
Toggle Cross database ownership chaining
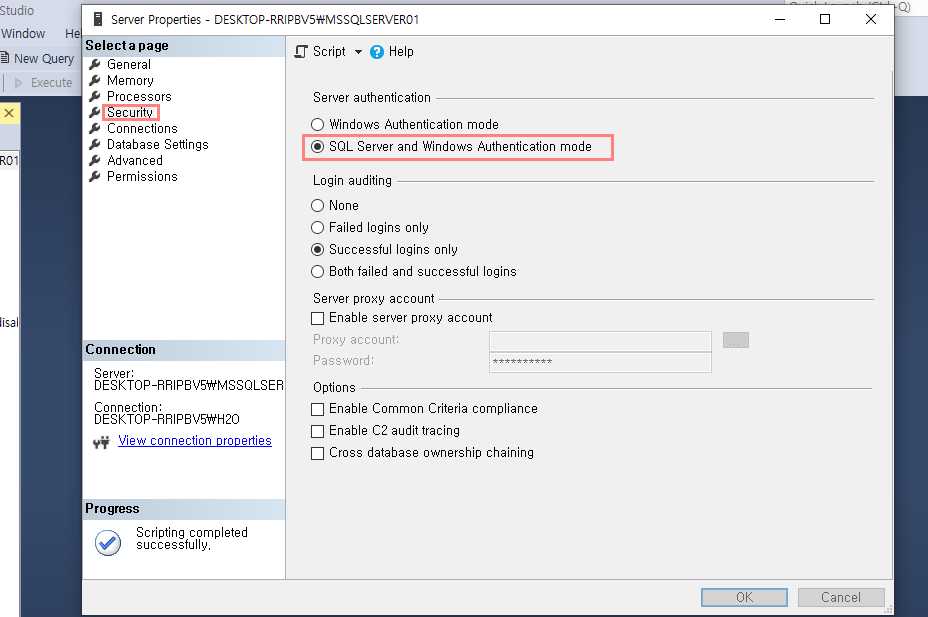(x=318, y=453)
